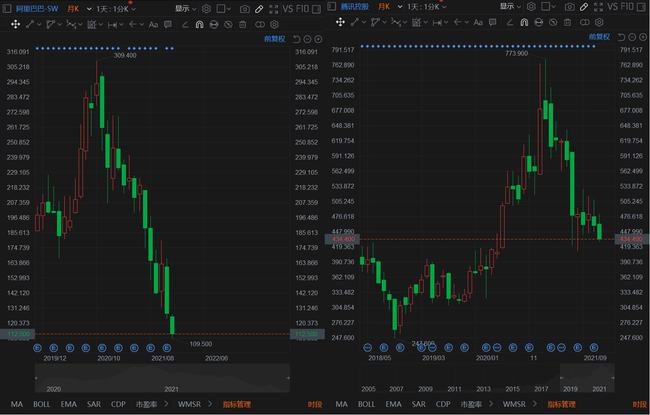Screen dimensions: 650x415
Task: Click the 时段 button under Tencent chart
Action: pyautogui.click(x=632, y=404)
